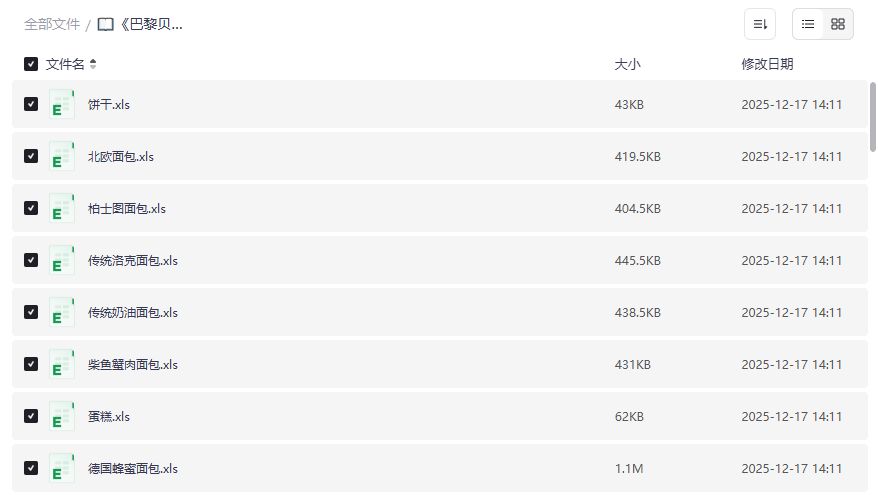Click the 北欧面包.xls file icon
Image resolution: width=878 pixels, height=495 pixels.
(62, 156)
